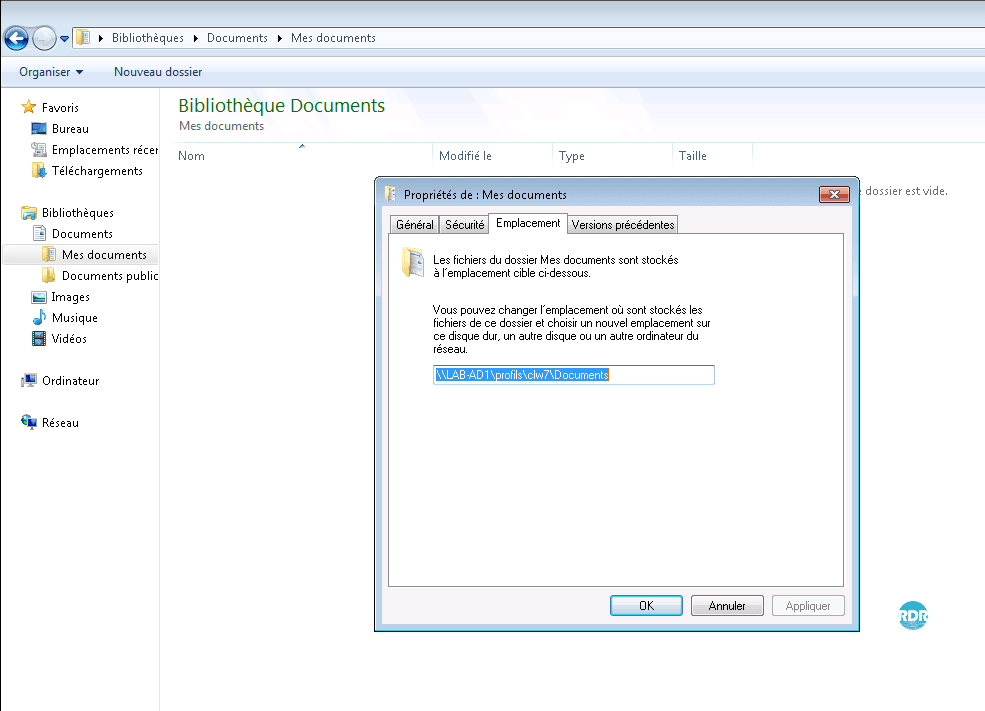Screen dimensions: 985x711
Task: Select Documents library in navigation pane
Action: tap(82, 234)
